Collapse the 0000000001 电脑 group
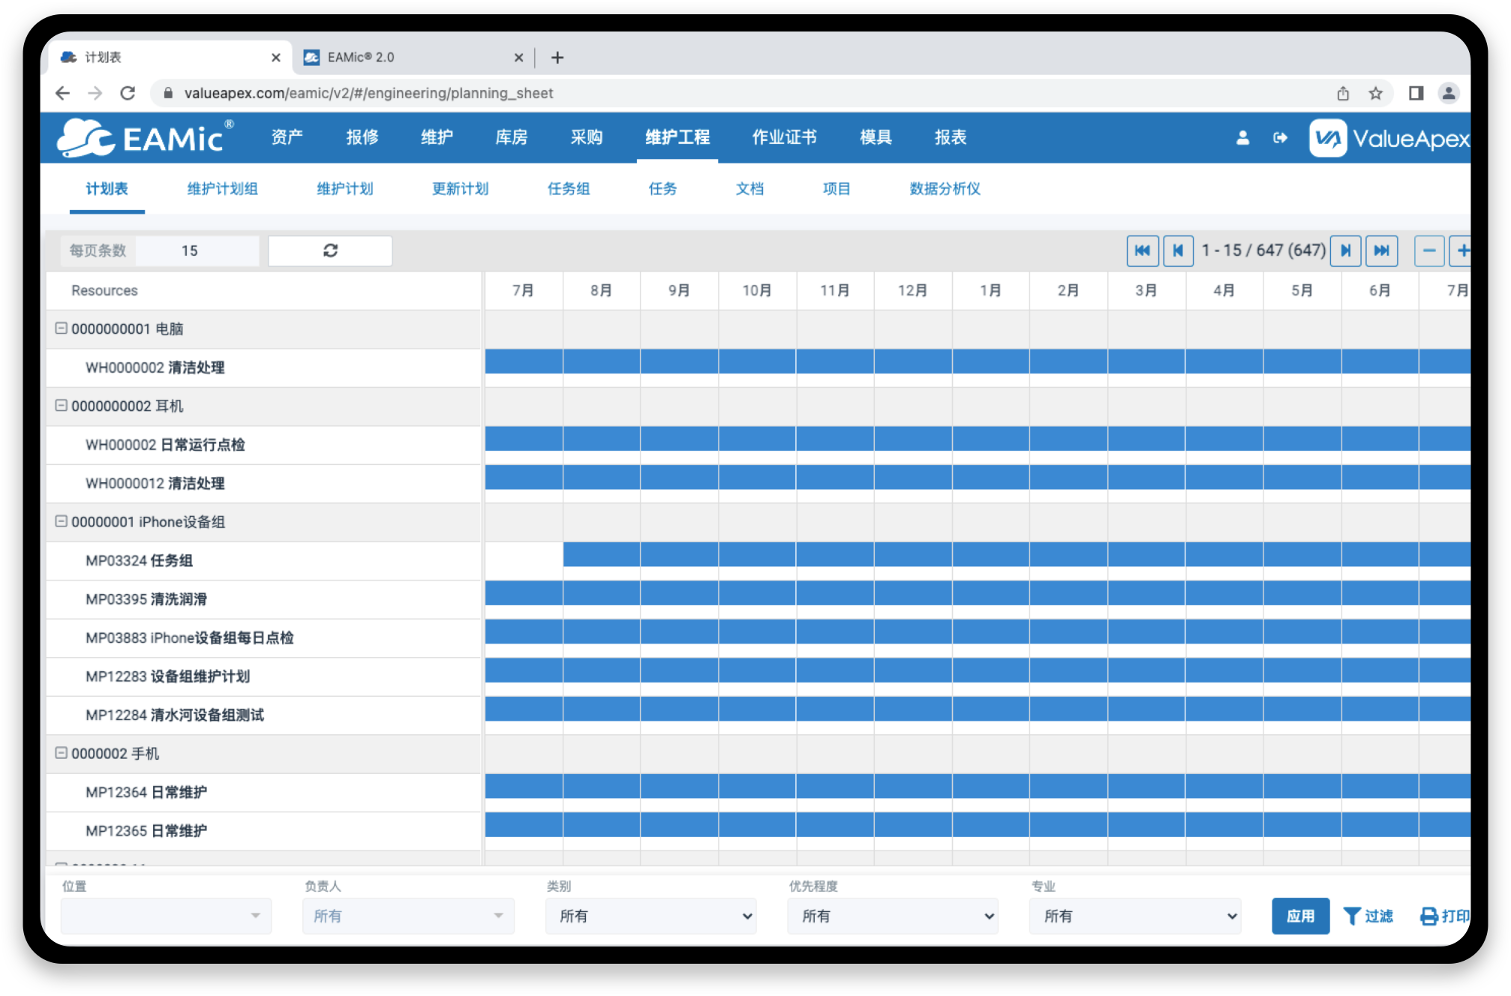 tap(61, 328)
